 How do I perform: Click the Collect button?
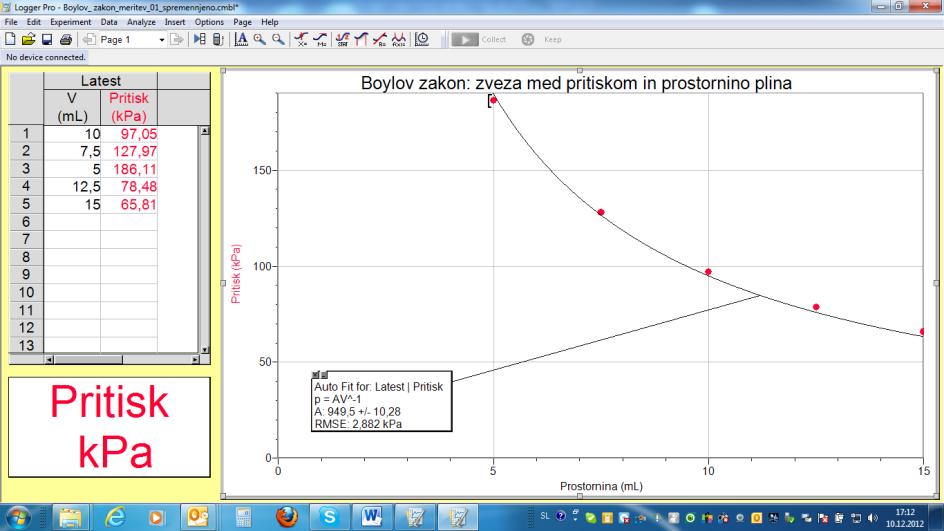tap(479, 39)
